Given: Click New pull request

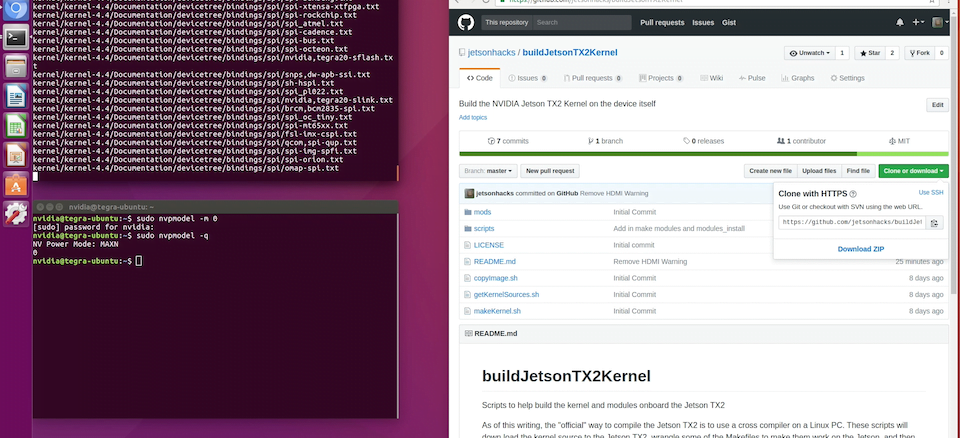Looking at the screenshot, I should [x=550, y=171].
